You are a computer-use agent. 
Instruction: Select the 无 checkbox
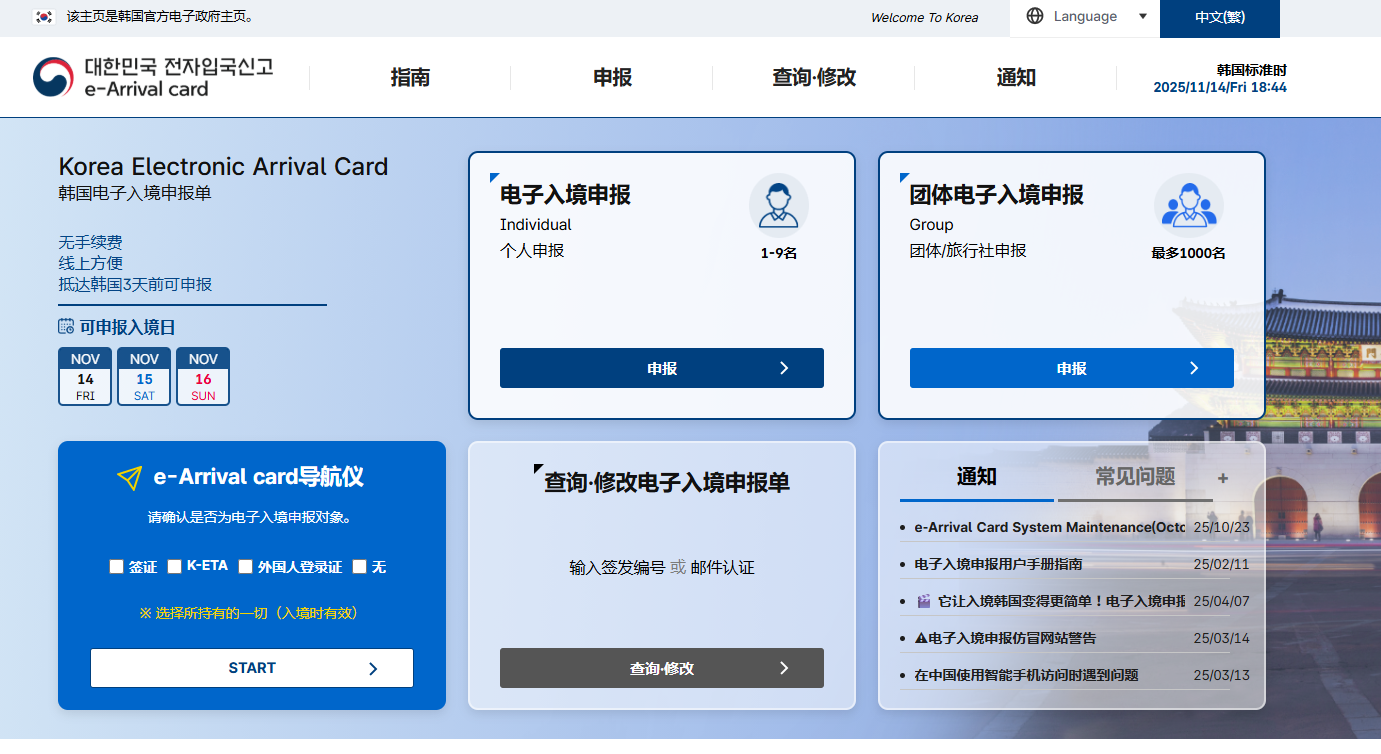point(359,567)
